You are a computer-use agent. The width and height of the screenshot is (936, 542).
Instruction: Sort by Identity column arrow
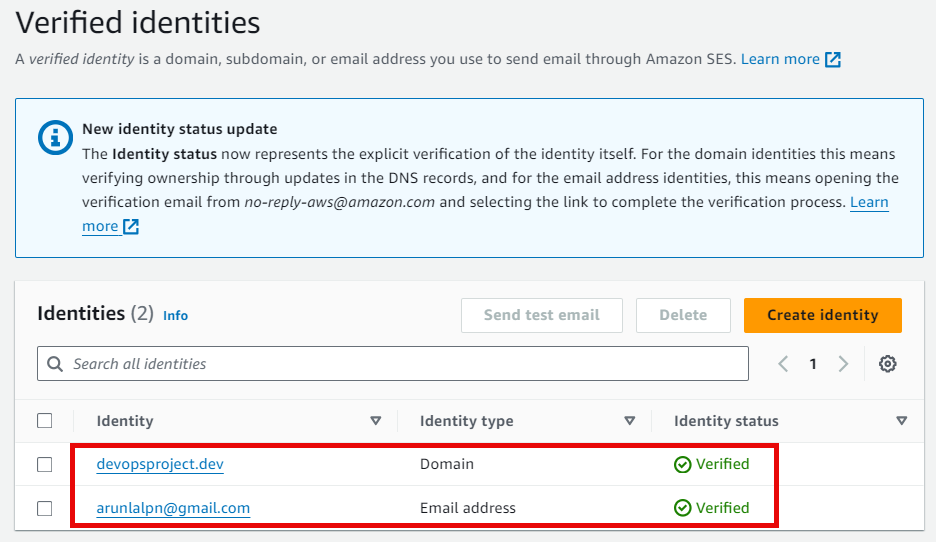pos(375,421)
